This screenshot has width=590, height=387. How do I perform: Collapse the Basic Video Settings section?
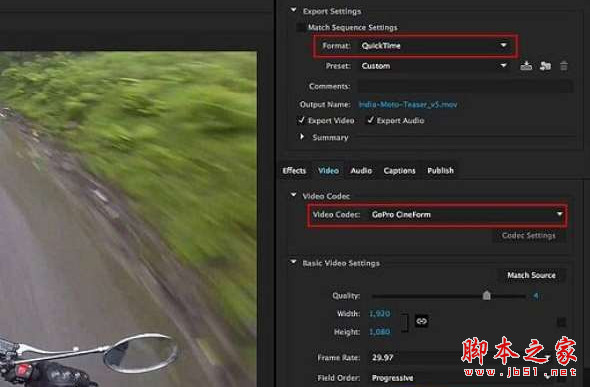coord(293,262)
